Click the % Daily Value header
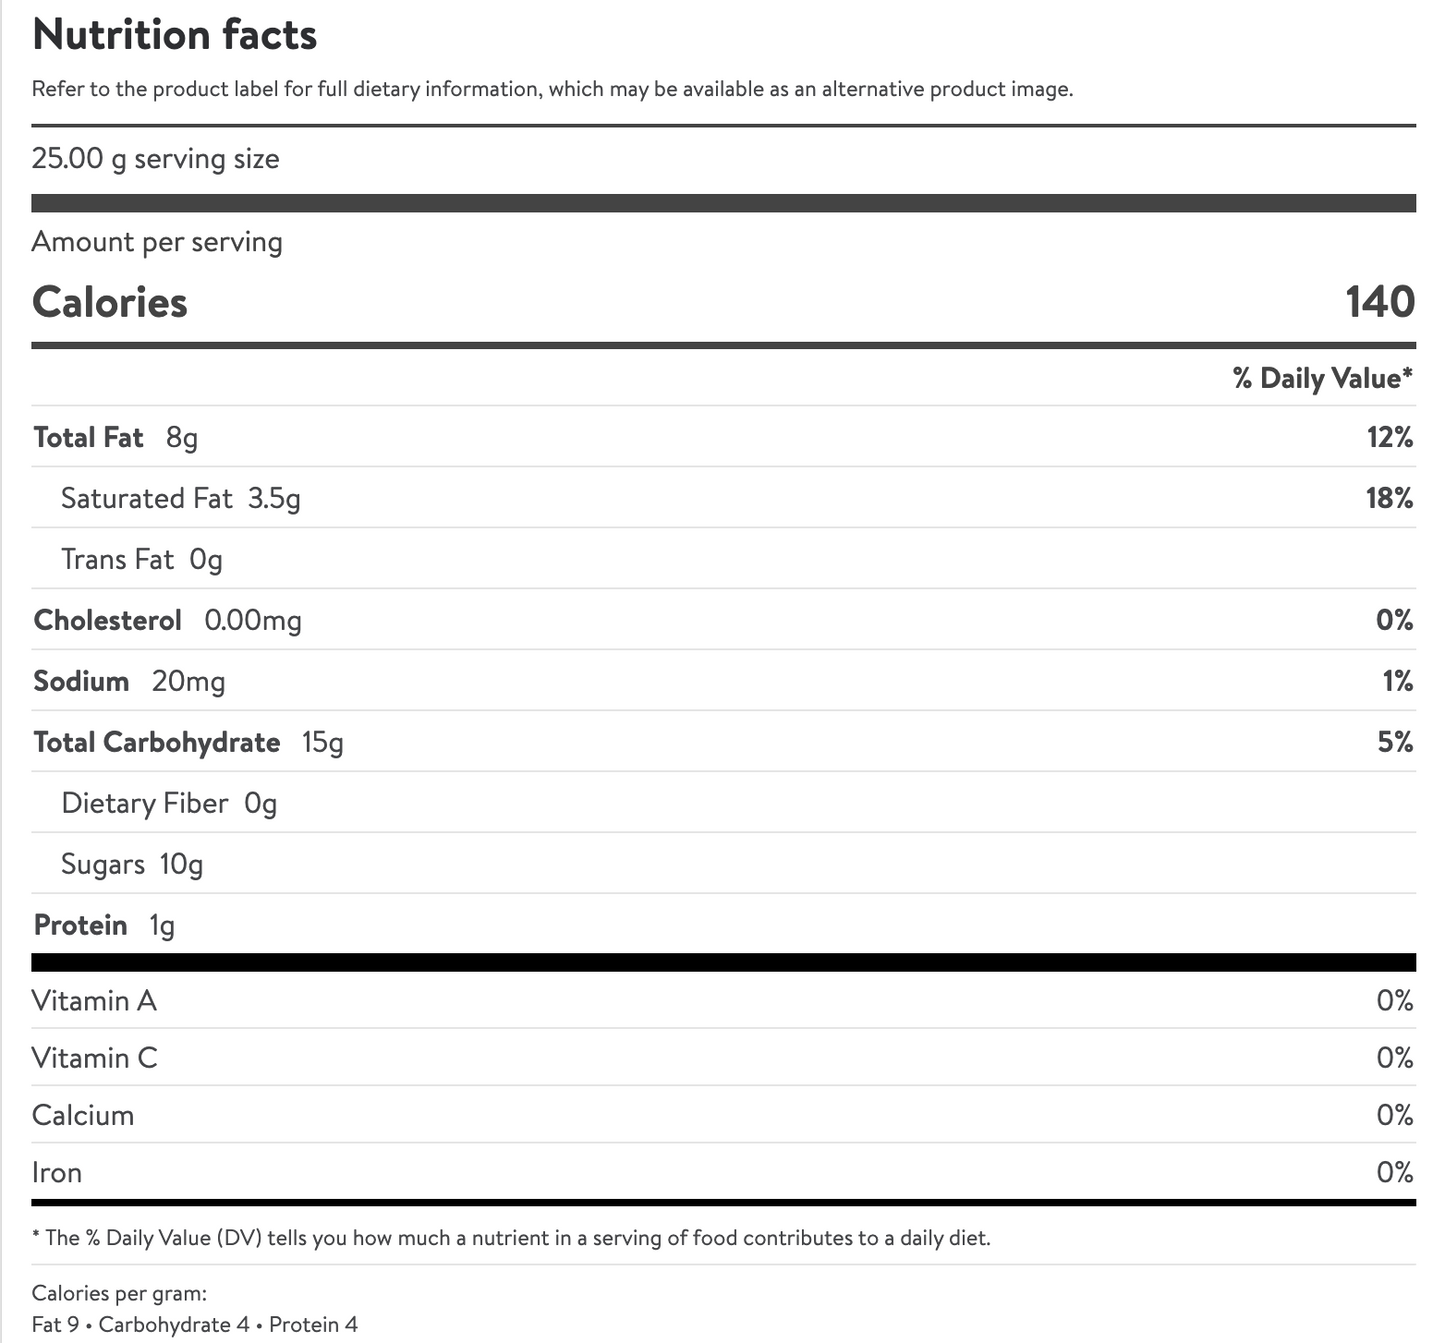 point(1322,378)
